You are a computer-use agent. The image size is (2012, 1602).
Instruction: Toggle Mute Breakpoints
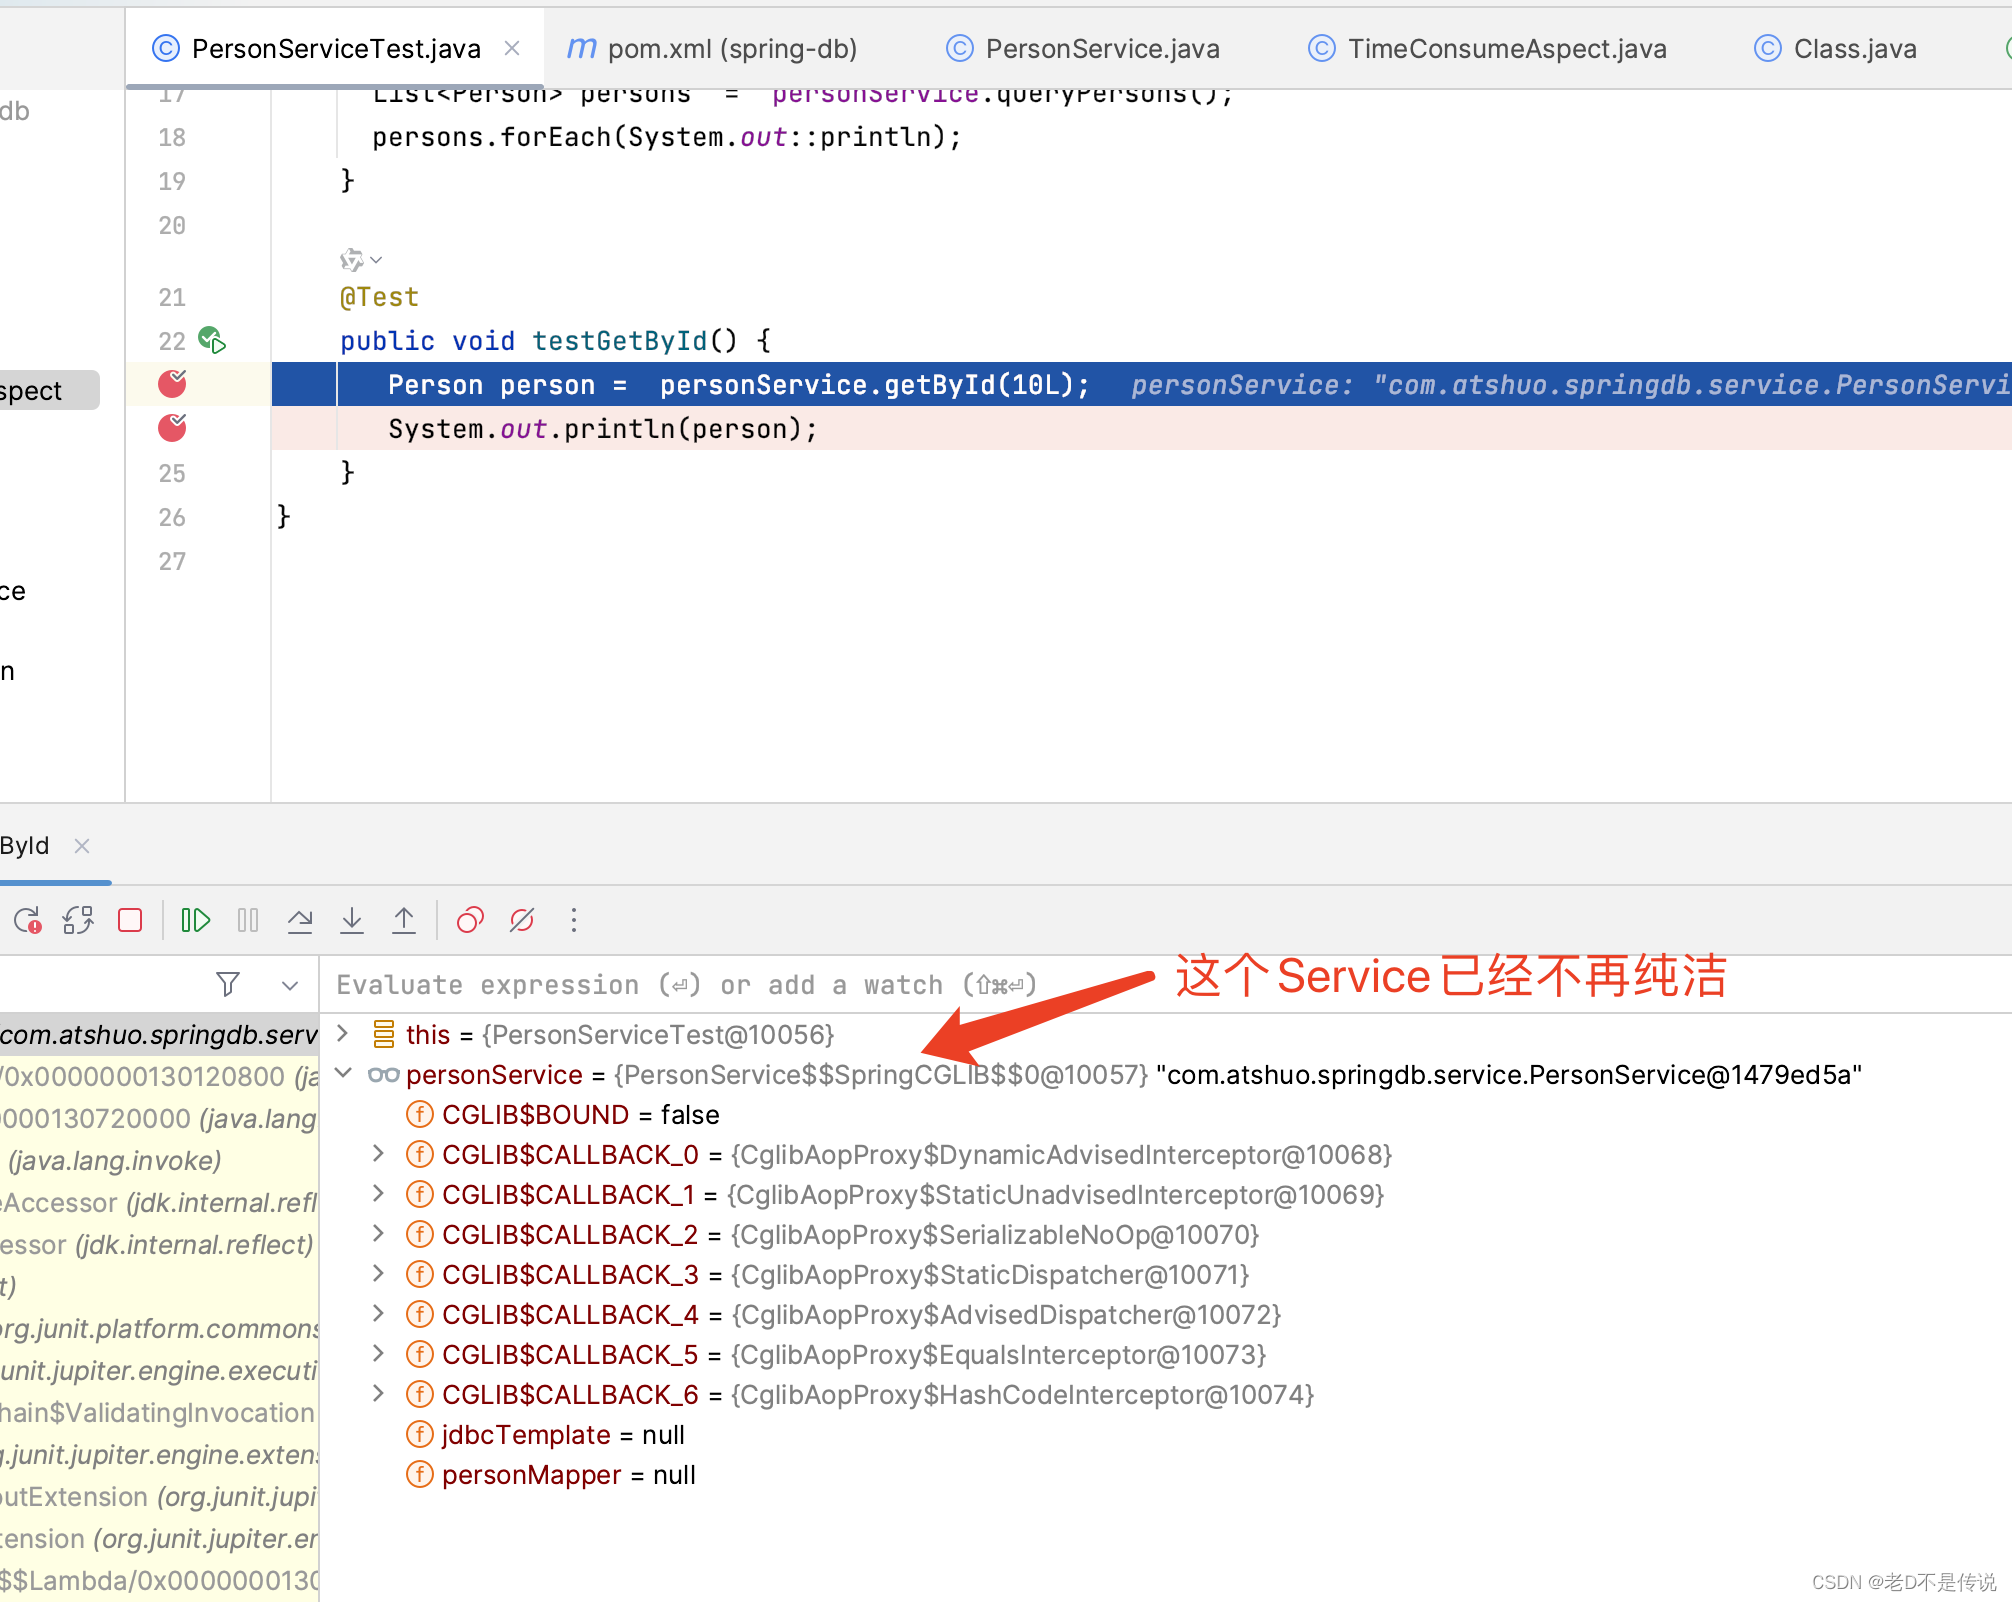522,920
